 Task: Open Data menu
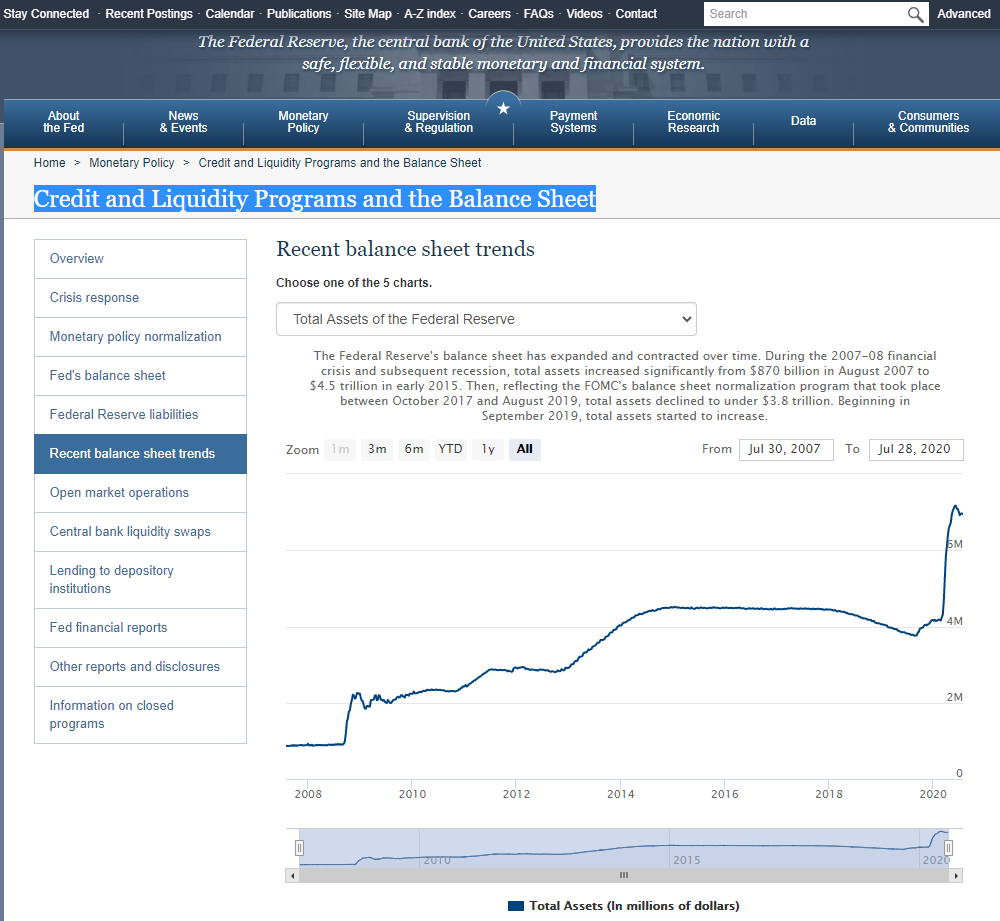tap(804, 121)
